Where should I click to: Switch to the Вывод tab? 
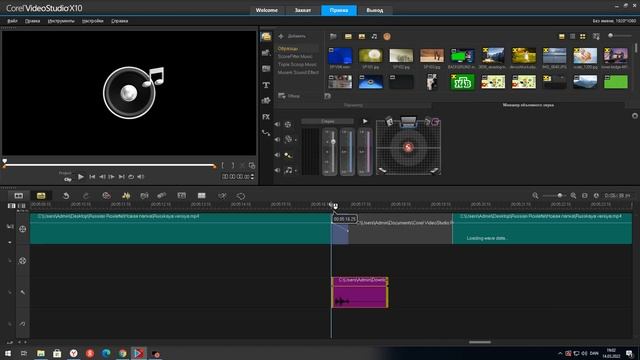click(x=375, y=10)
